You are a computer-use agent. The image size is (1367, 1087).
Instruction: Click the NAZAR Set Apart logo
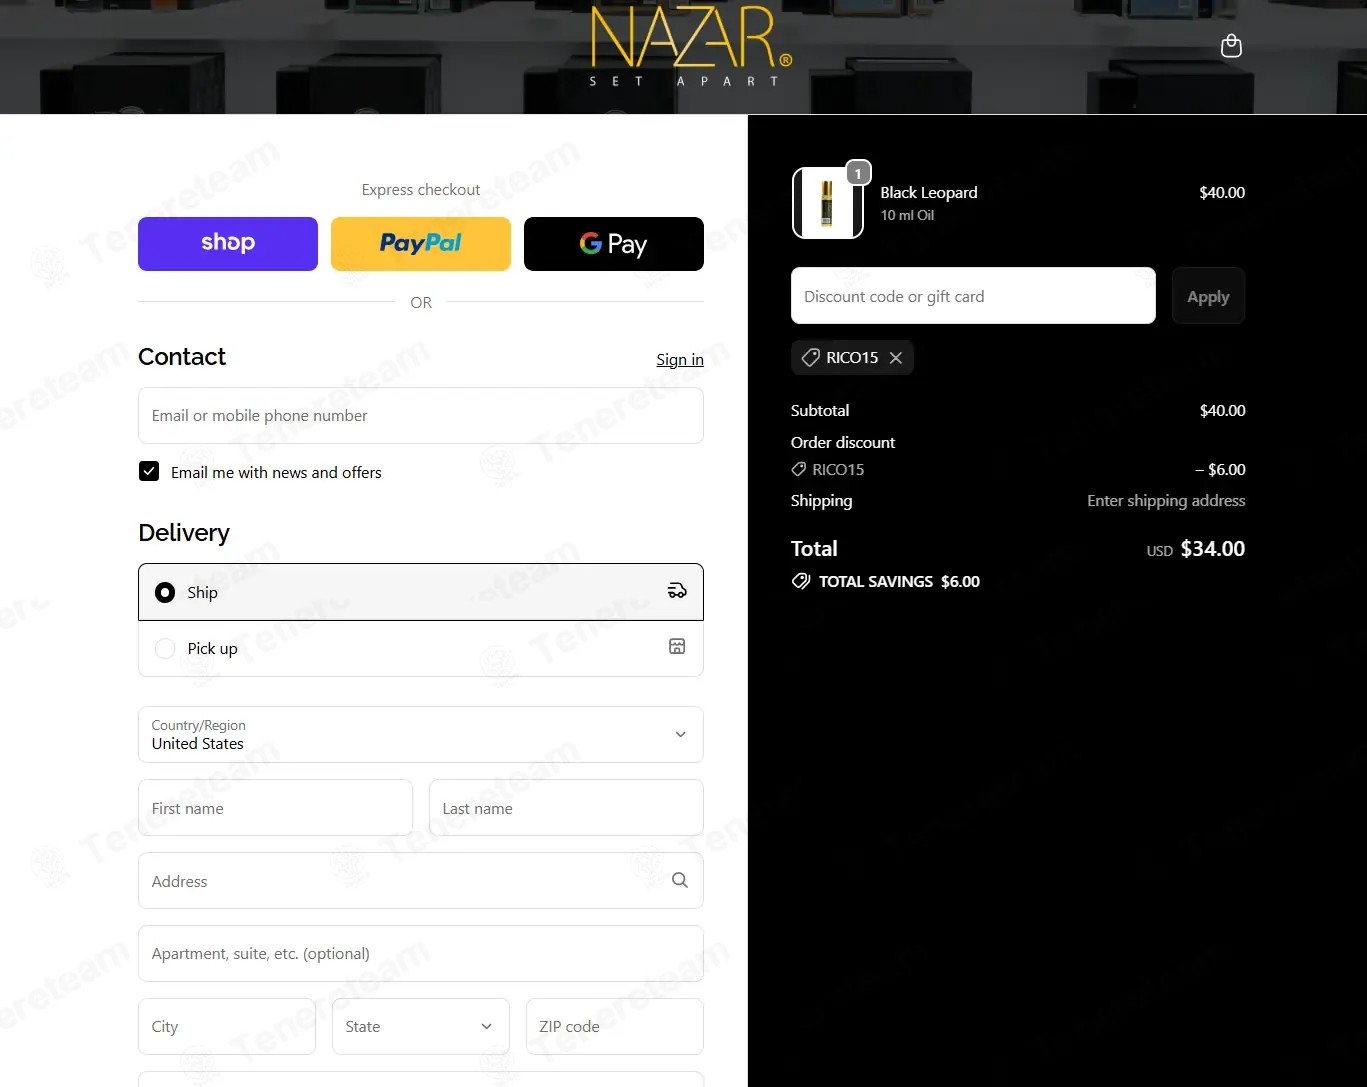tap(691, 47)
